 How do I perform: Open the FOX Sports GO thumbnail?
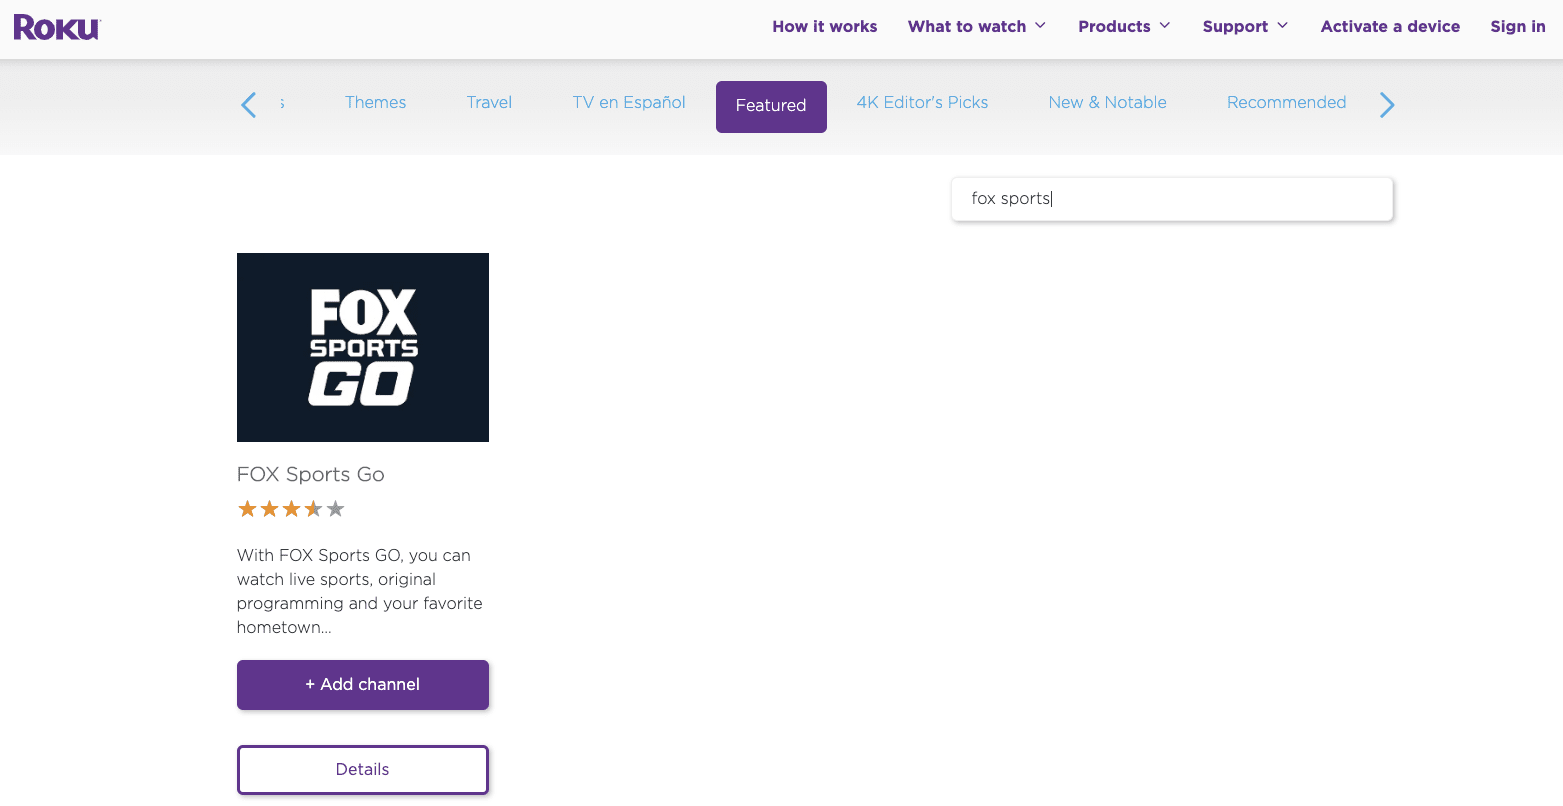point(363,347)
